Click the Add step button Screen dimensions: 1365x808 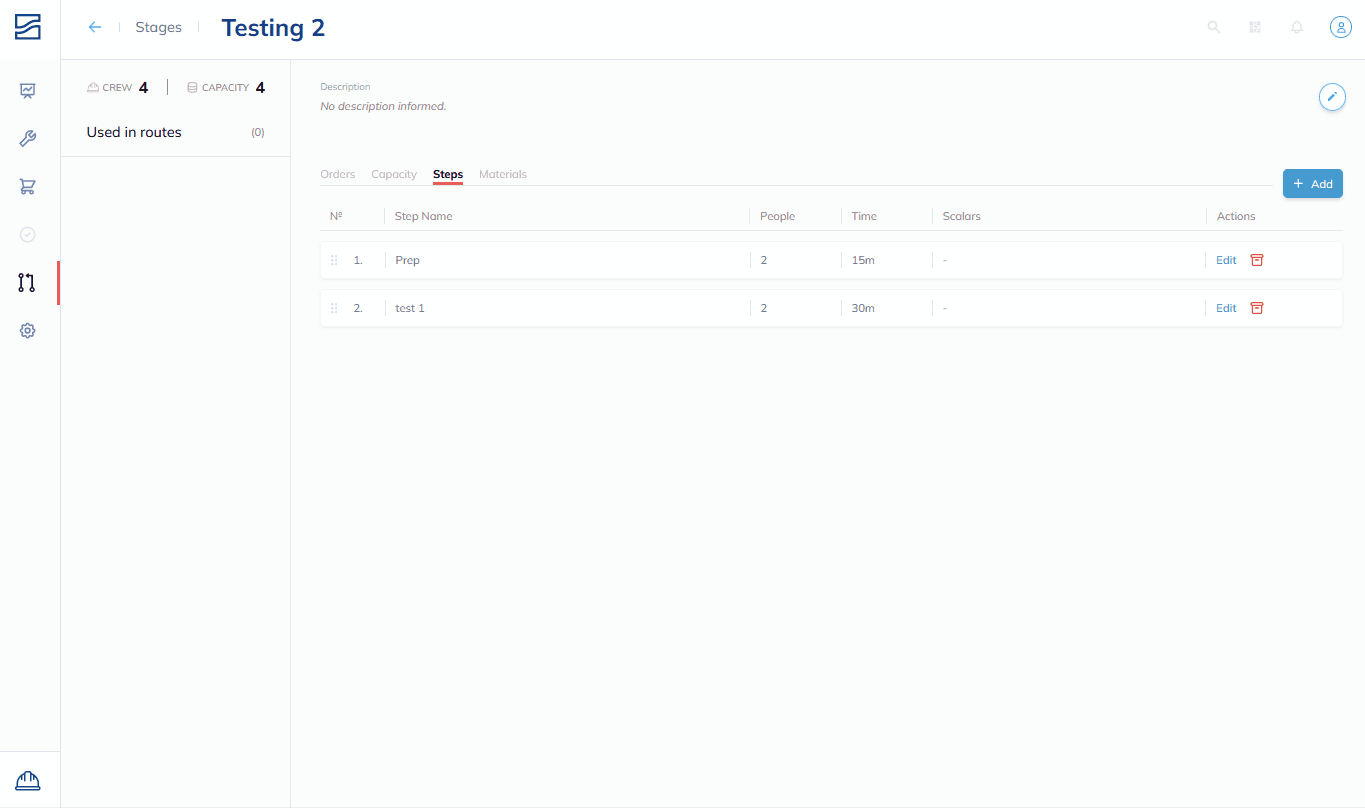point(1313,184)
